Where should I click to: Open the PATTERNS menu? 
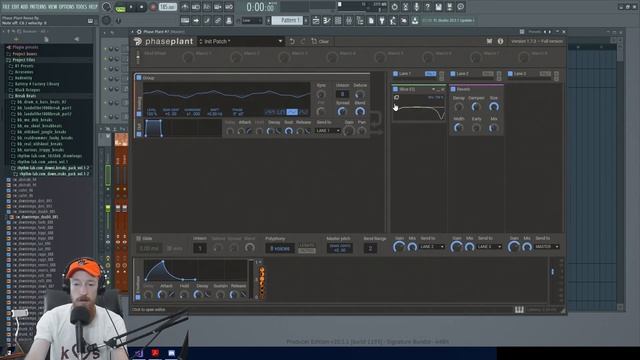[38, 7]
